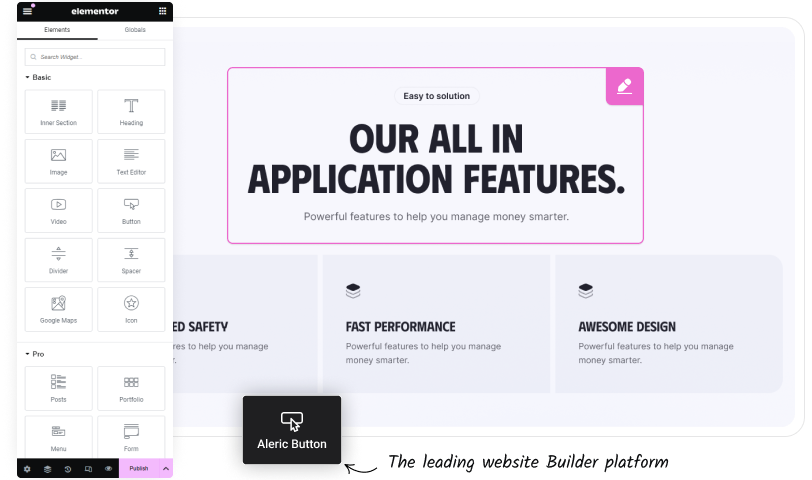
Task: Select the Heading widget
Action: 131,111
